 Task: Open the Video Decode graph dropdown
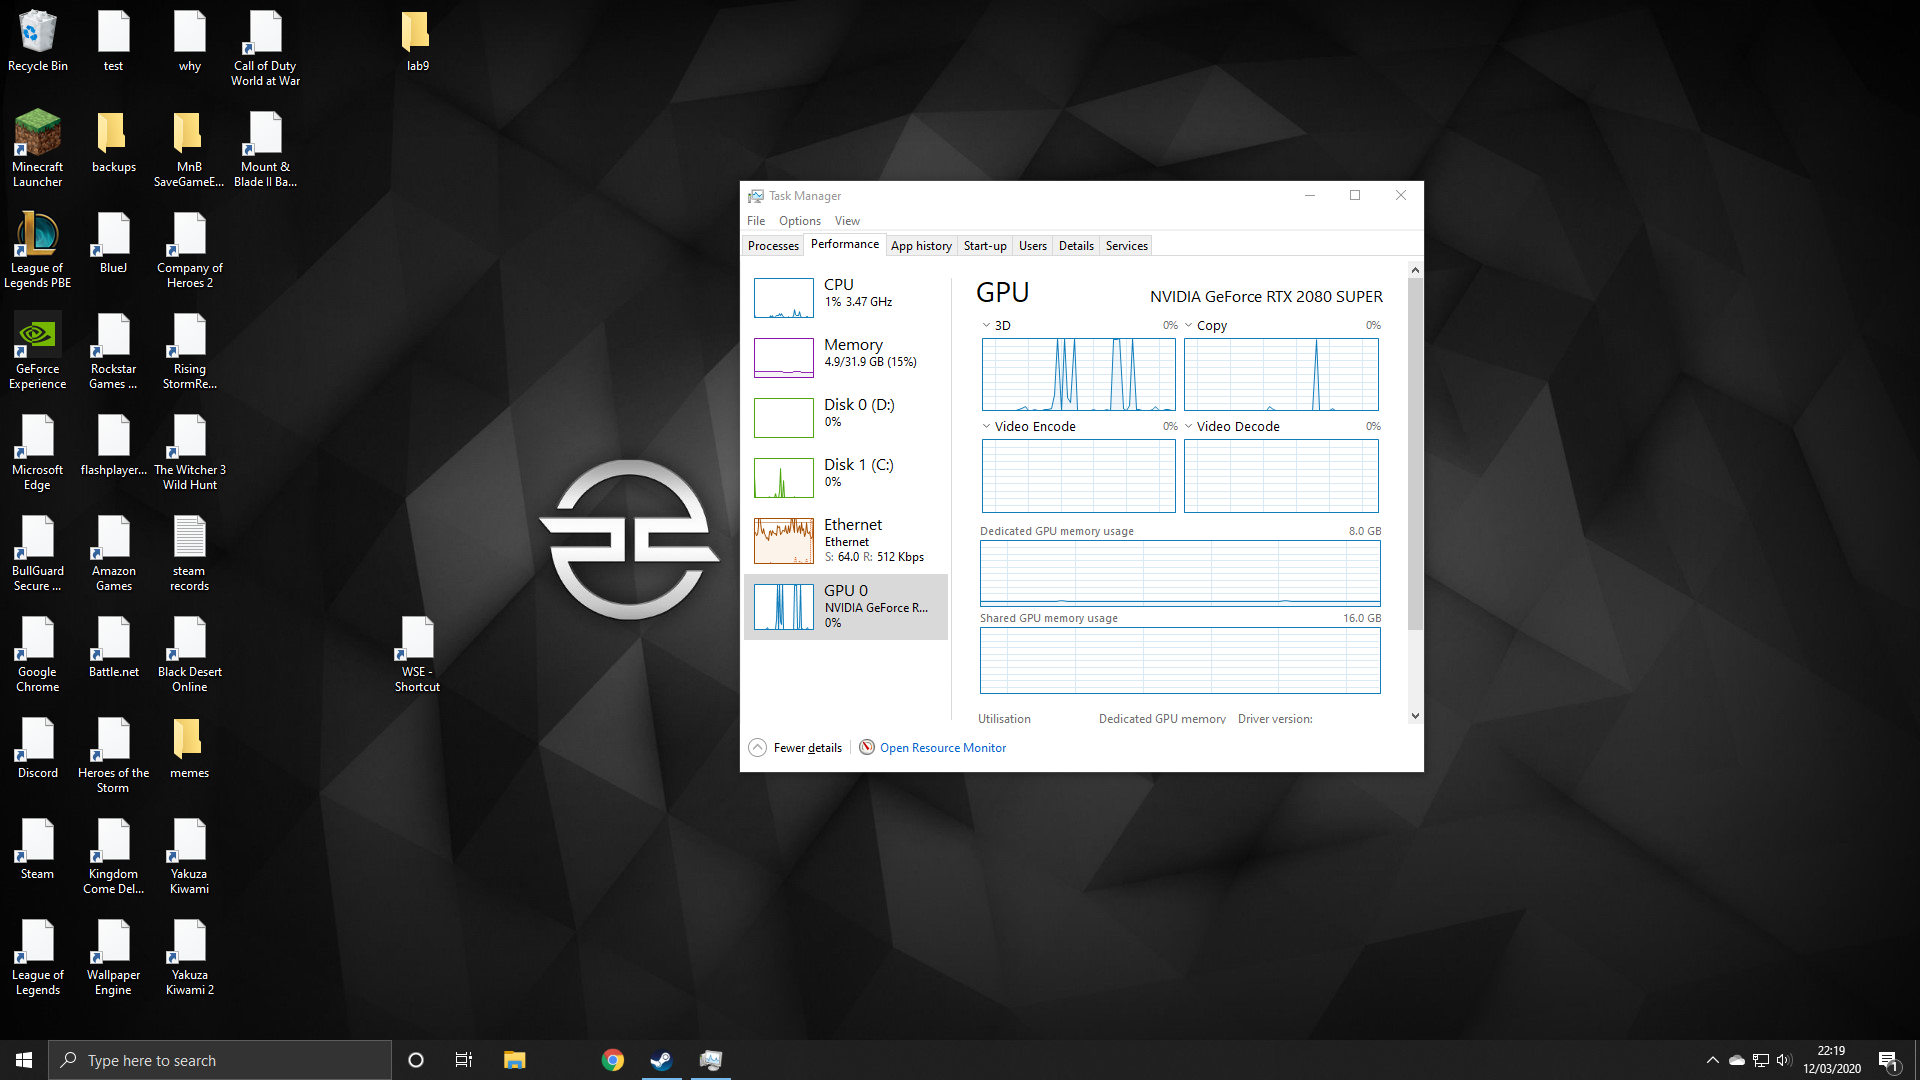click(1188, 426)
